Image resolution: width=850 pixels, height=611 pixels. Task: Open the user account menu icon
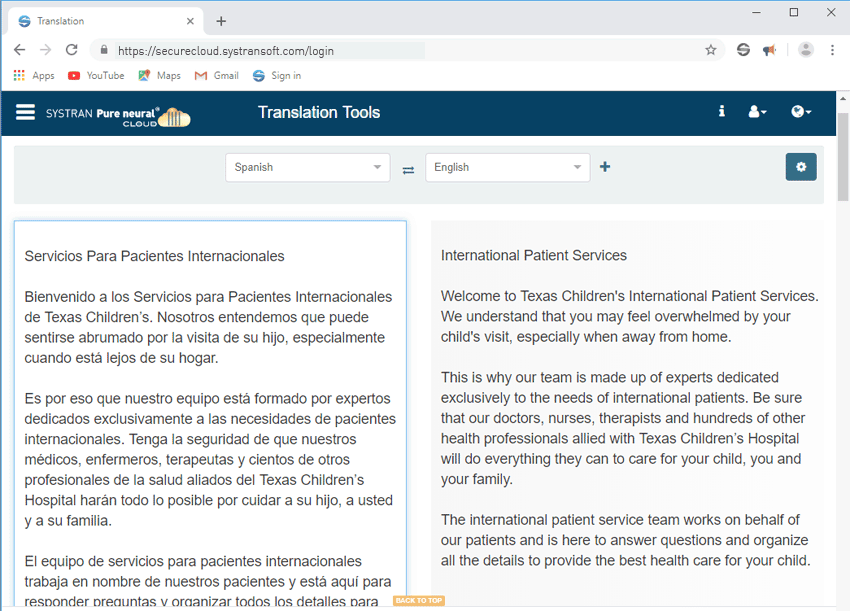(754, 112)
